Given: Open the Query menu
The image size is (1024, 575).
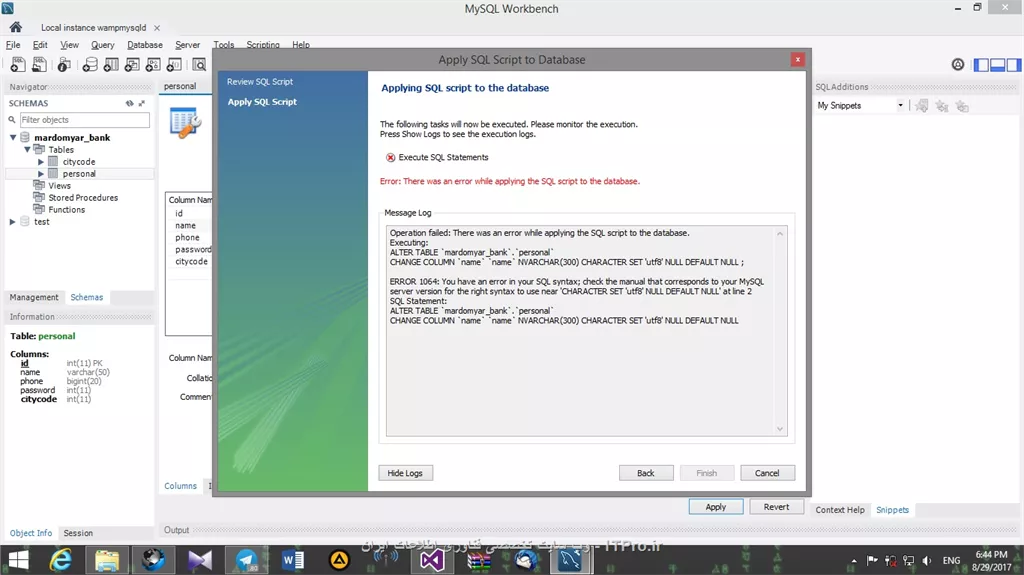Looking at the screenshot, I should [103, 44].
